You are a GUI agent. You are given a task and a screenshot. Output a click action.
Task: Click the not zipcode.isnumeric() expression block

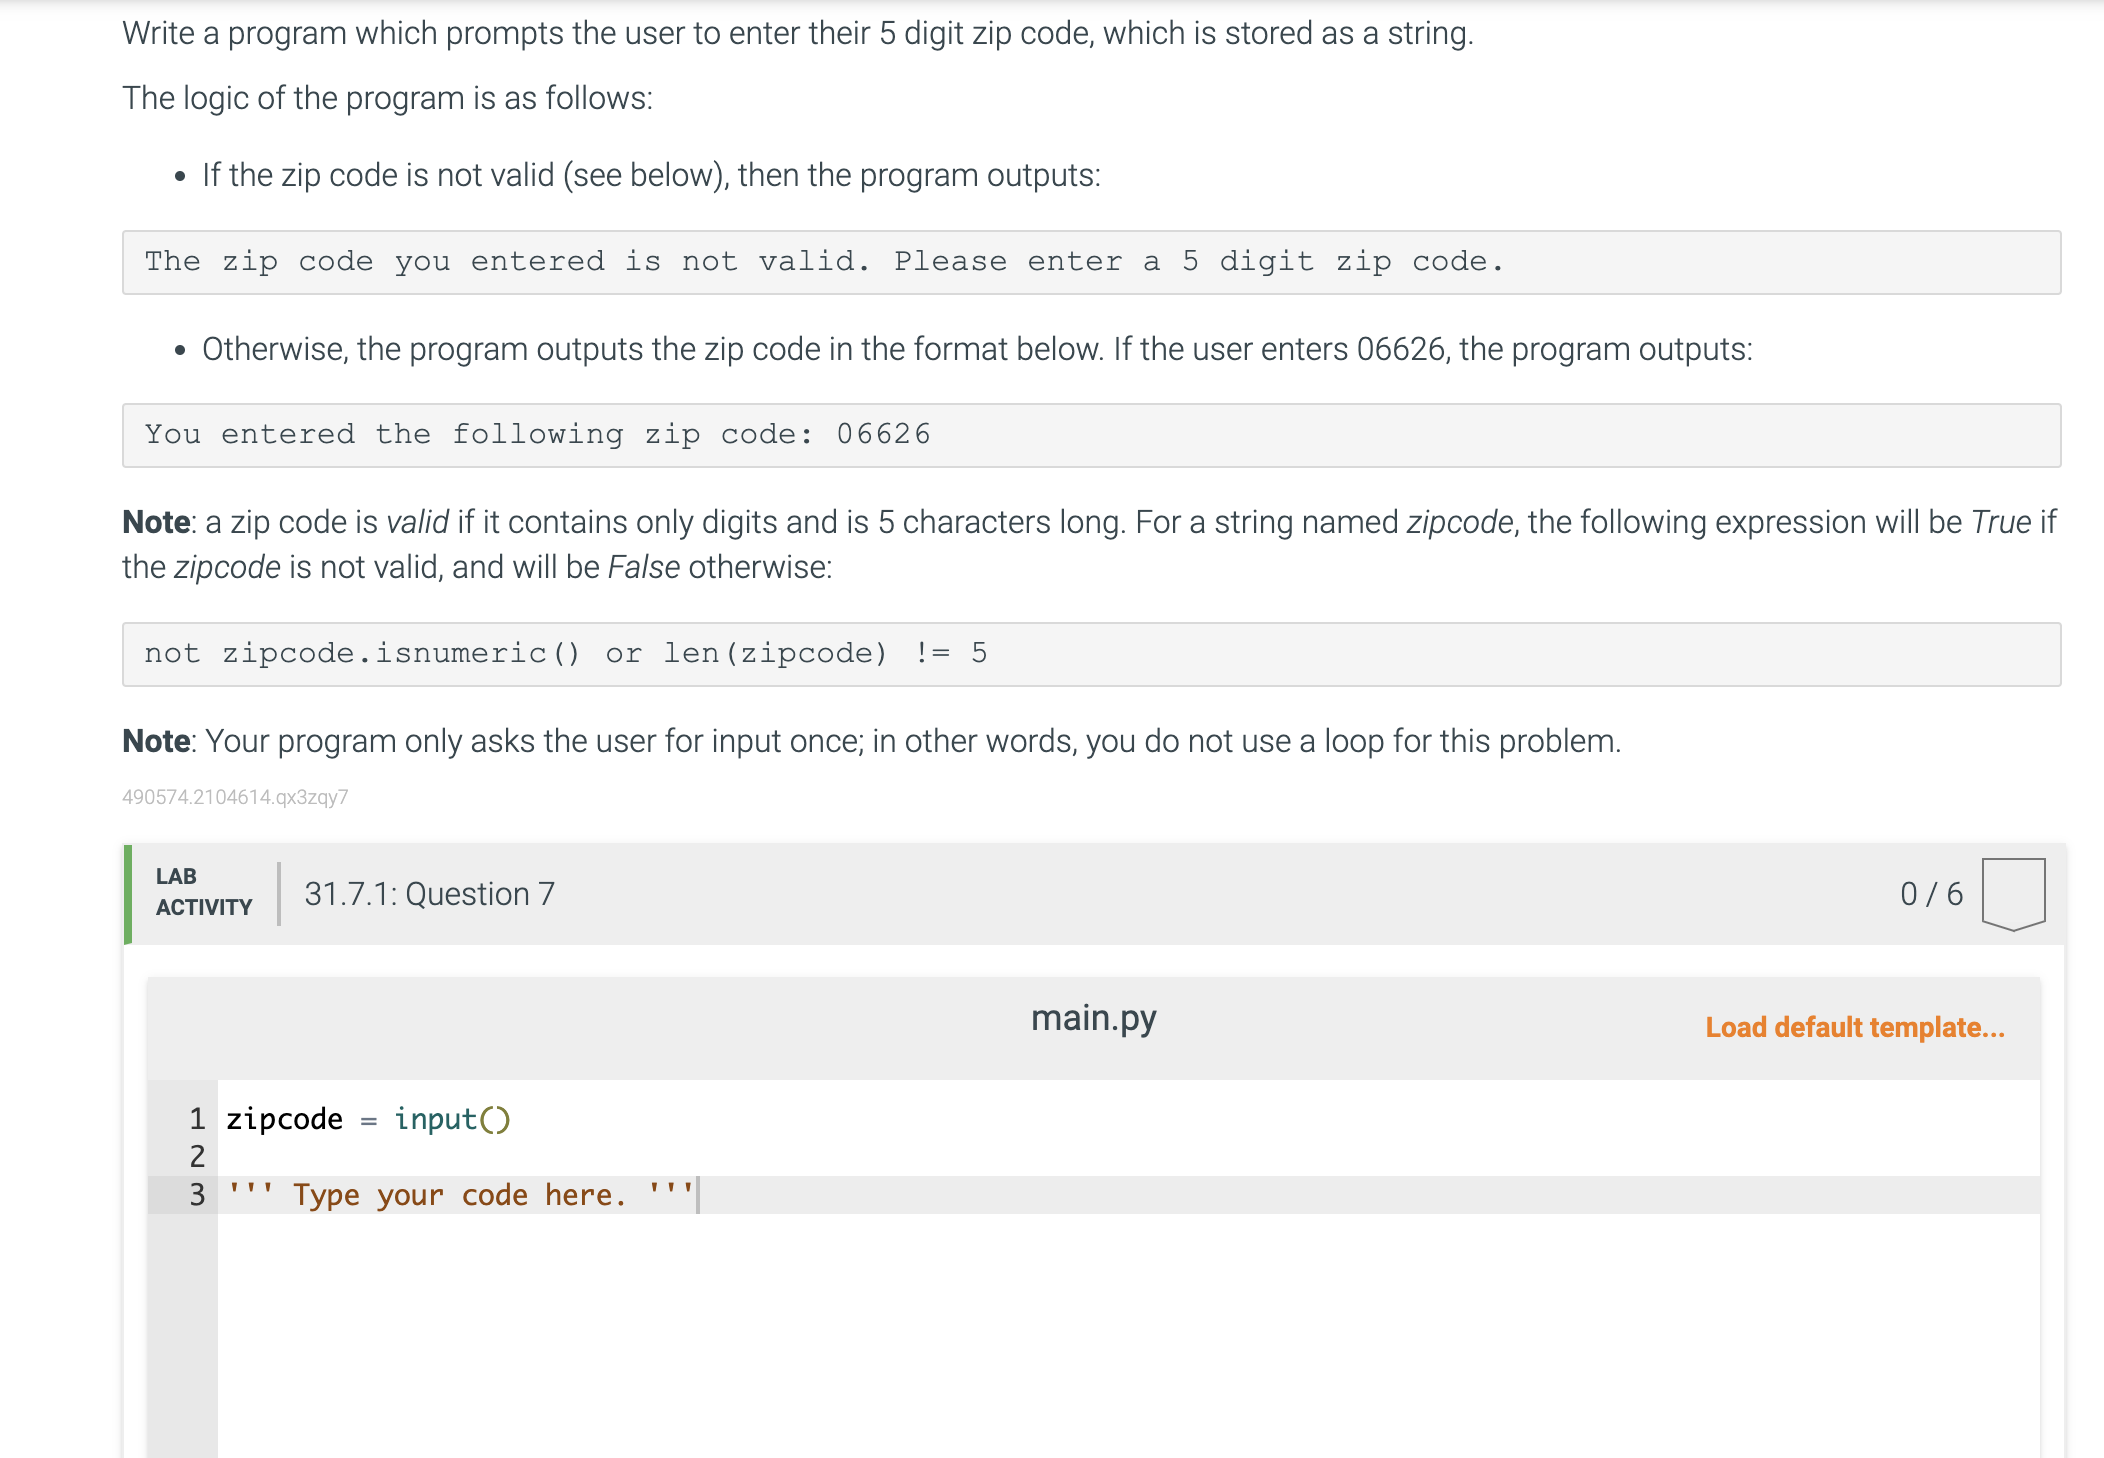(1090, 654)
